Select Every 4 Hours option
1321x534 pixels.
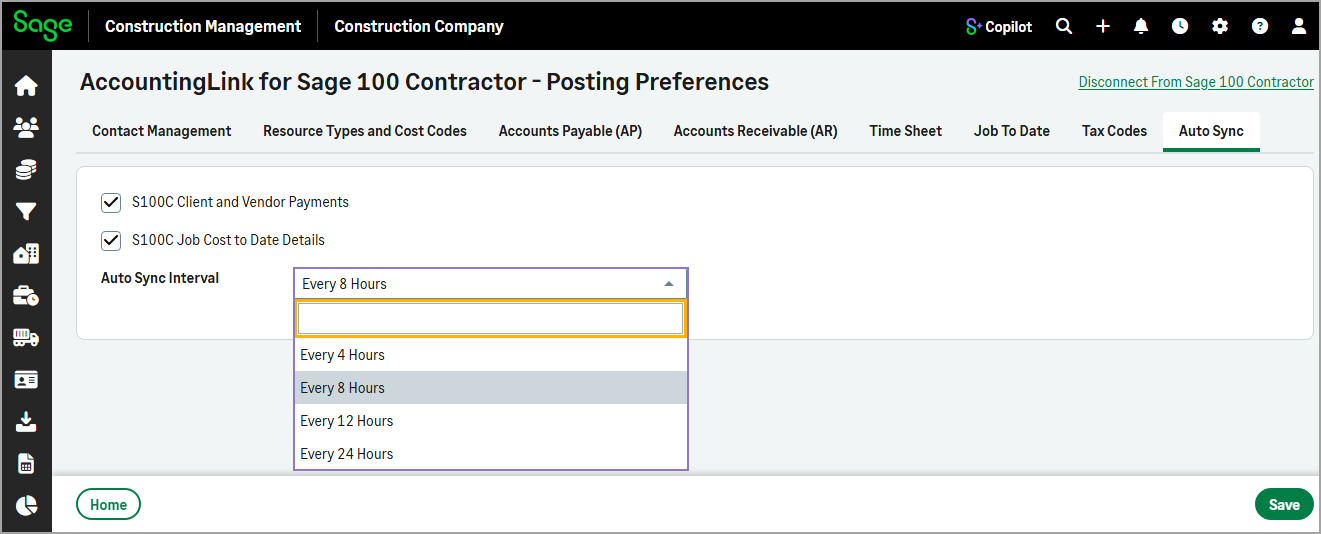pos(343,355)
